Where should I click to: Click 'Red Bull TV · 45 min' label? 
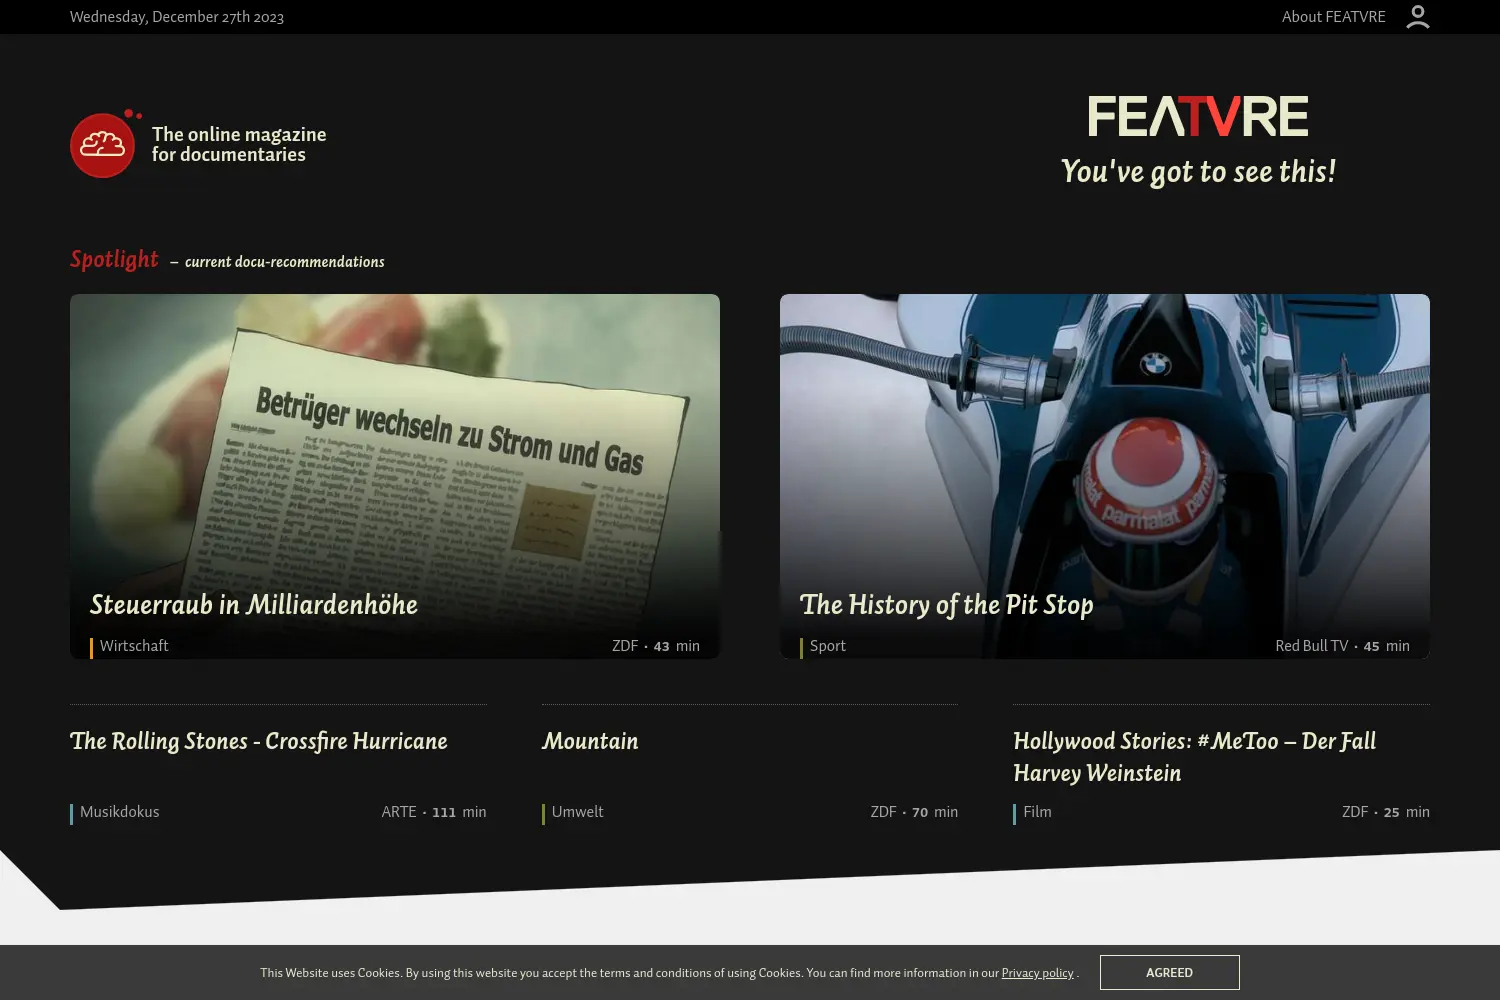1342,646
